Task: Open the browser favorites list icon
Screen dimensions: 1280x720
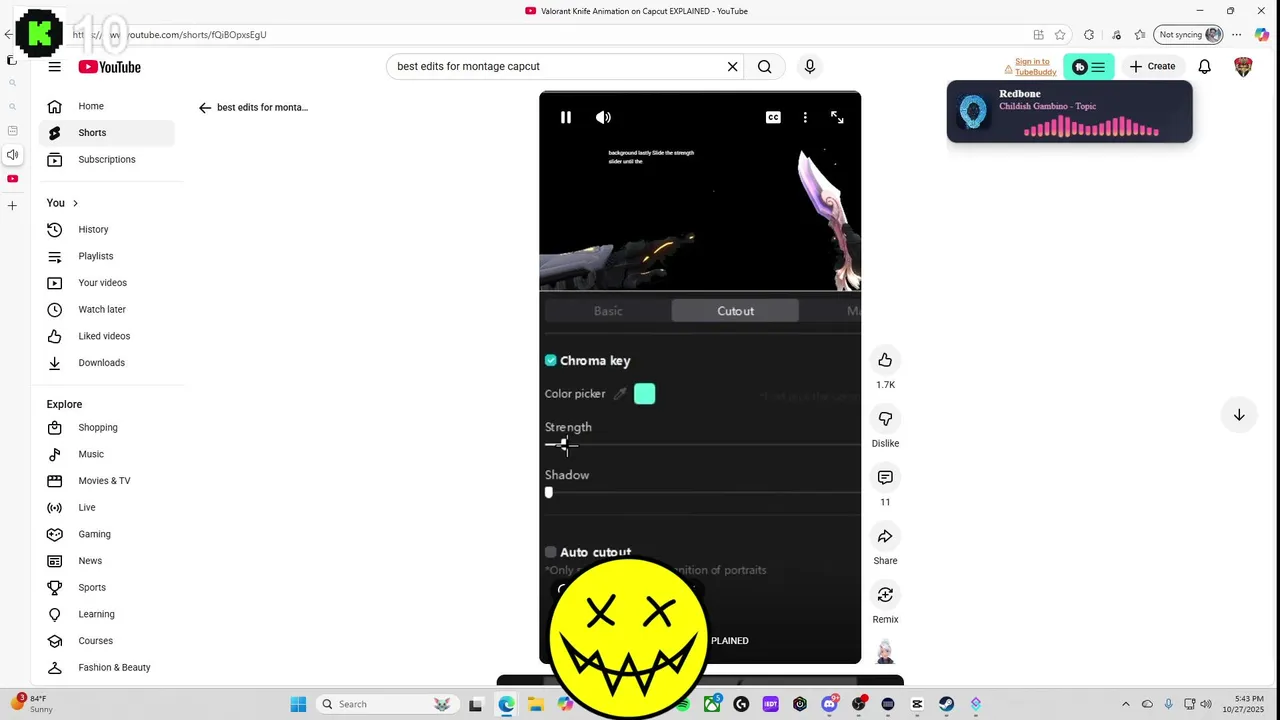Action: 1140,35
